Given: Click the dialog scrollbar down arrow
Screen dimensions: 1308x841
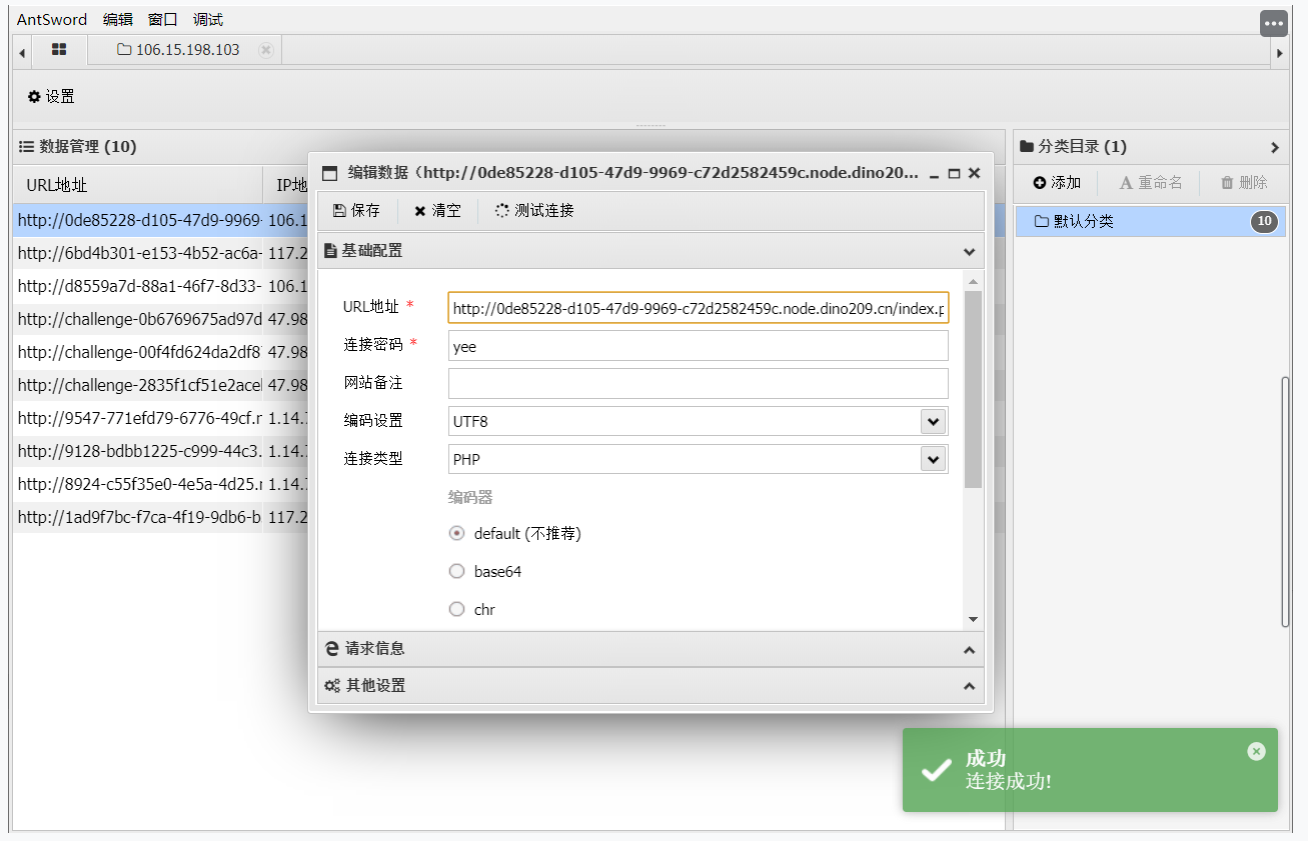Looking at the screenshot, I should [x=973, y=620].
